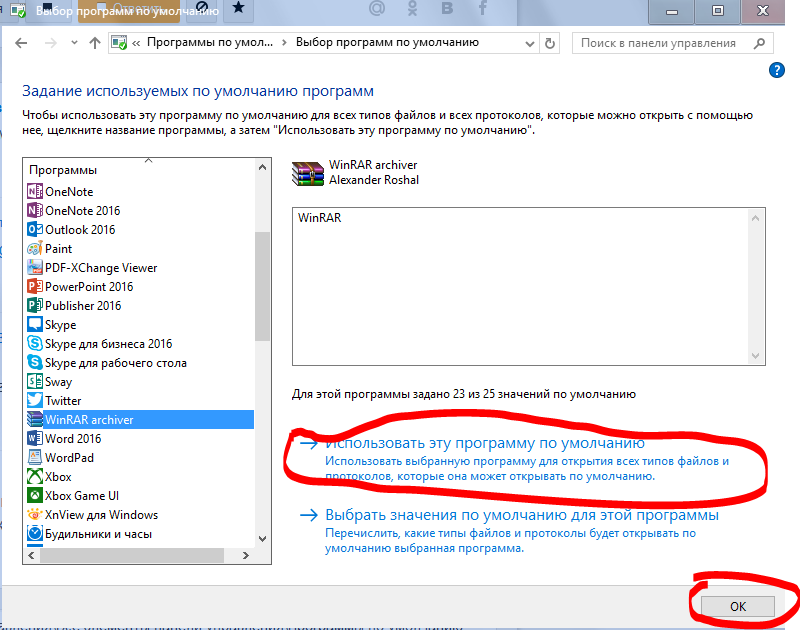Click the Будильники и часы clock icon
800x630 pixels.
click(x=35, y=533)
